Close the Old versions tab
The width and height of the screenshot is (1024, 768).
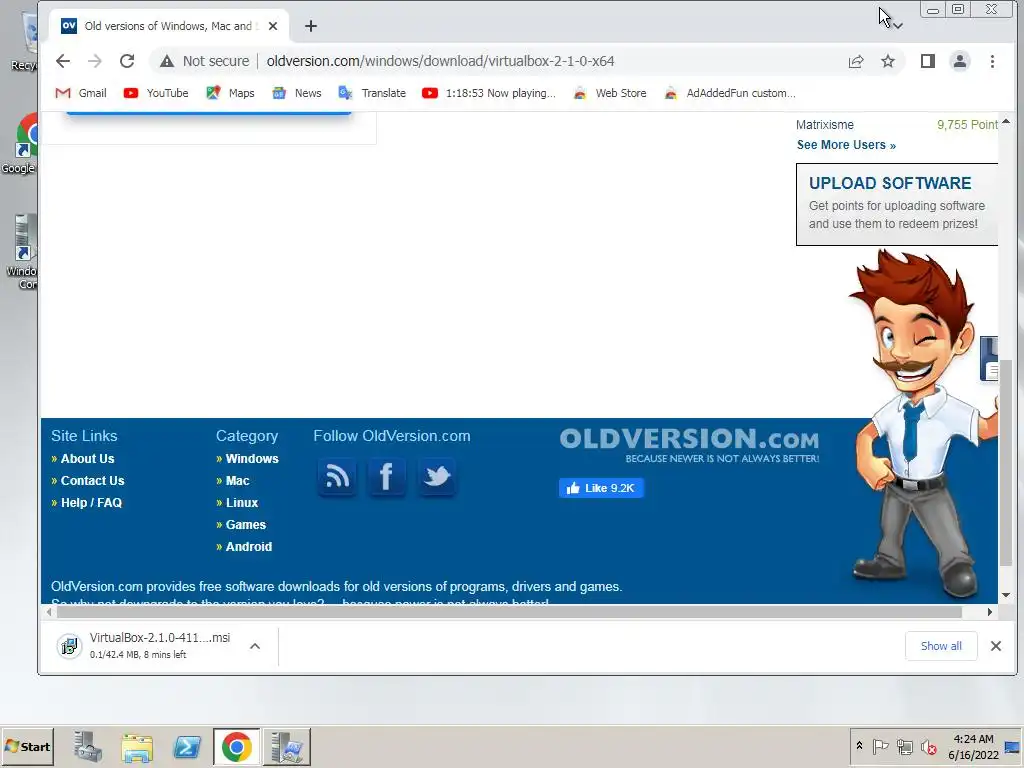[273, 26]
